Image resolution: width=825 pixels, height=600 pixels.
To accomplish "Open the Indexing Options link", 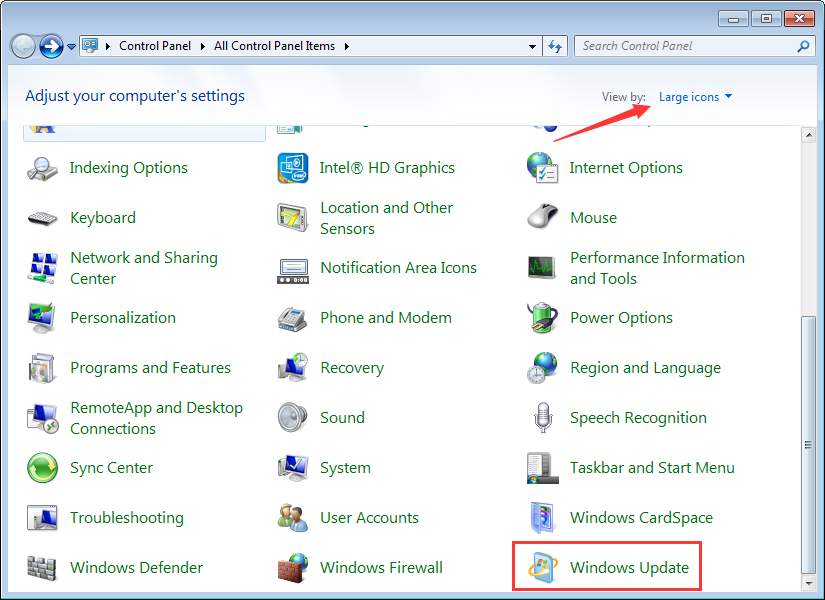I will coord(128,168).
